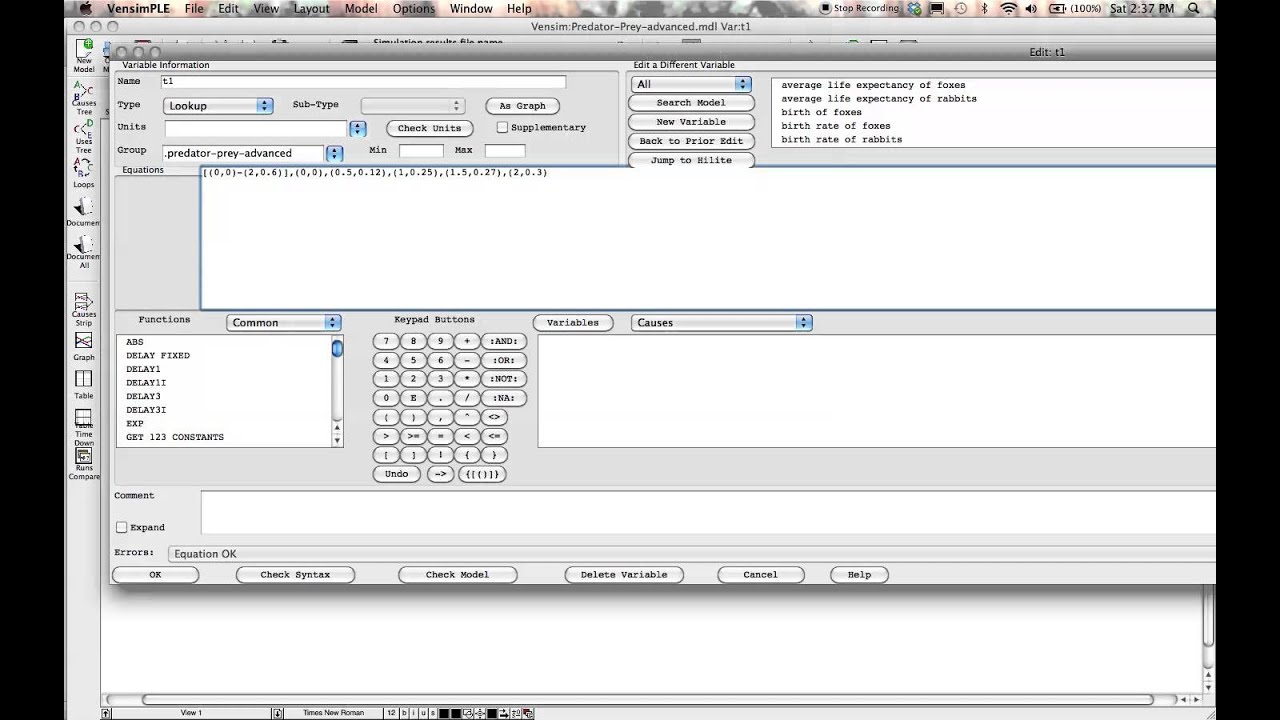This screenshot has width=1280, height=720.
Task: Open the disabled Sub-Type dropdown
Action: pos(412,105)
